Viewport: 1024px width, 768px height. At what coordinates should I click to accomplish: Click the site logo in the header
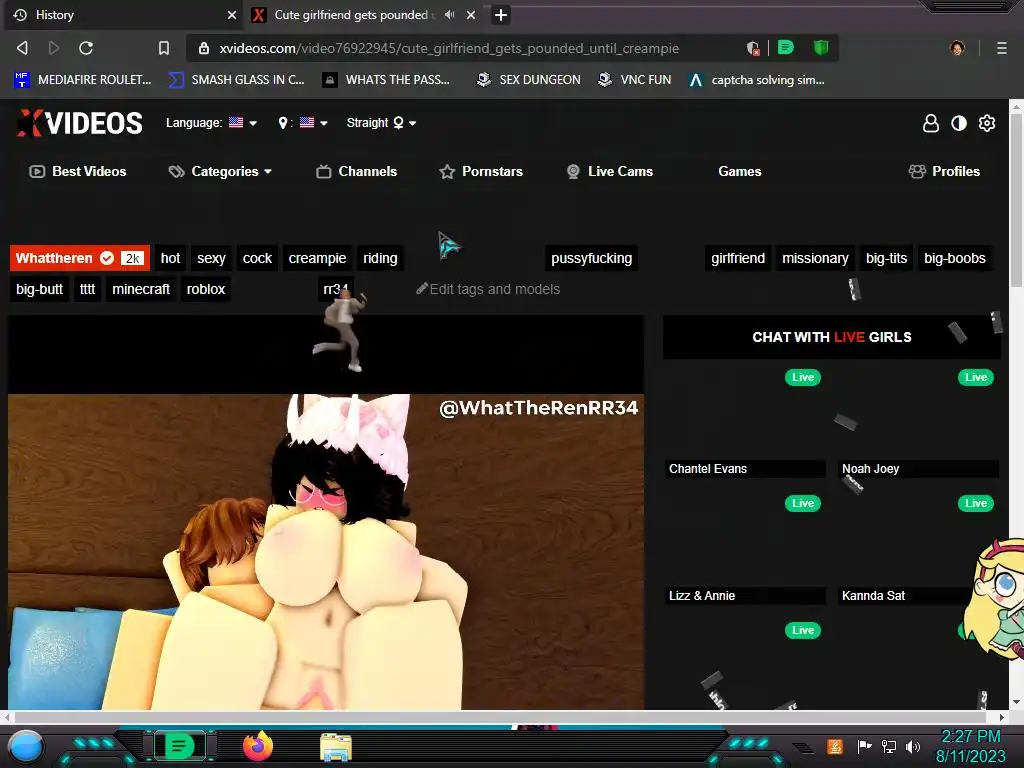click(79, 123)
